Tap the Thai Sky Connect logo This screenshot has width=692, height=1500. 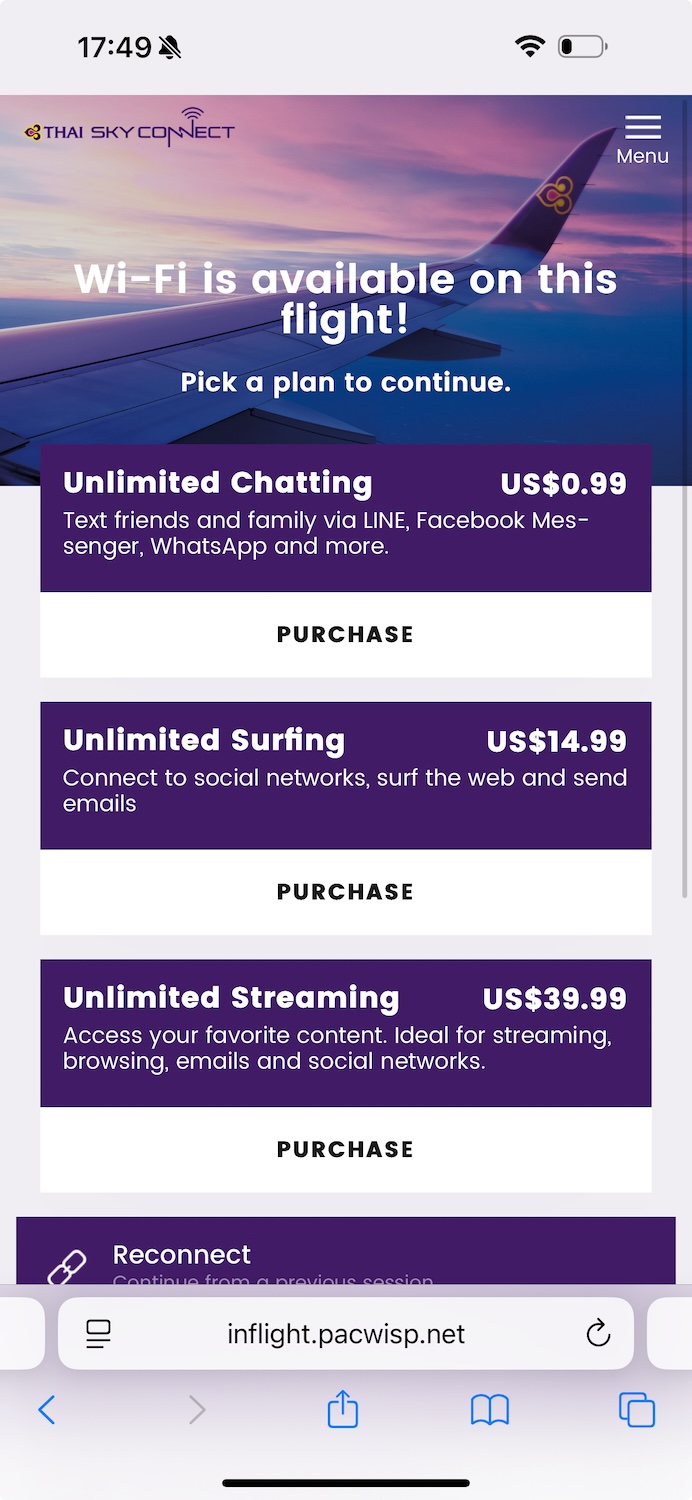pyautogui.click(x=130, y=130)
